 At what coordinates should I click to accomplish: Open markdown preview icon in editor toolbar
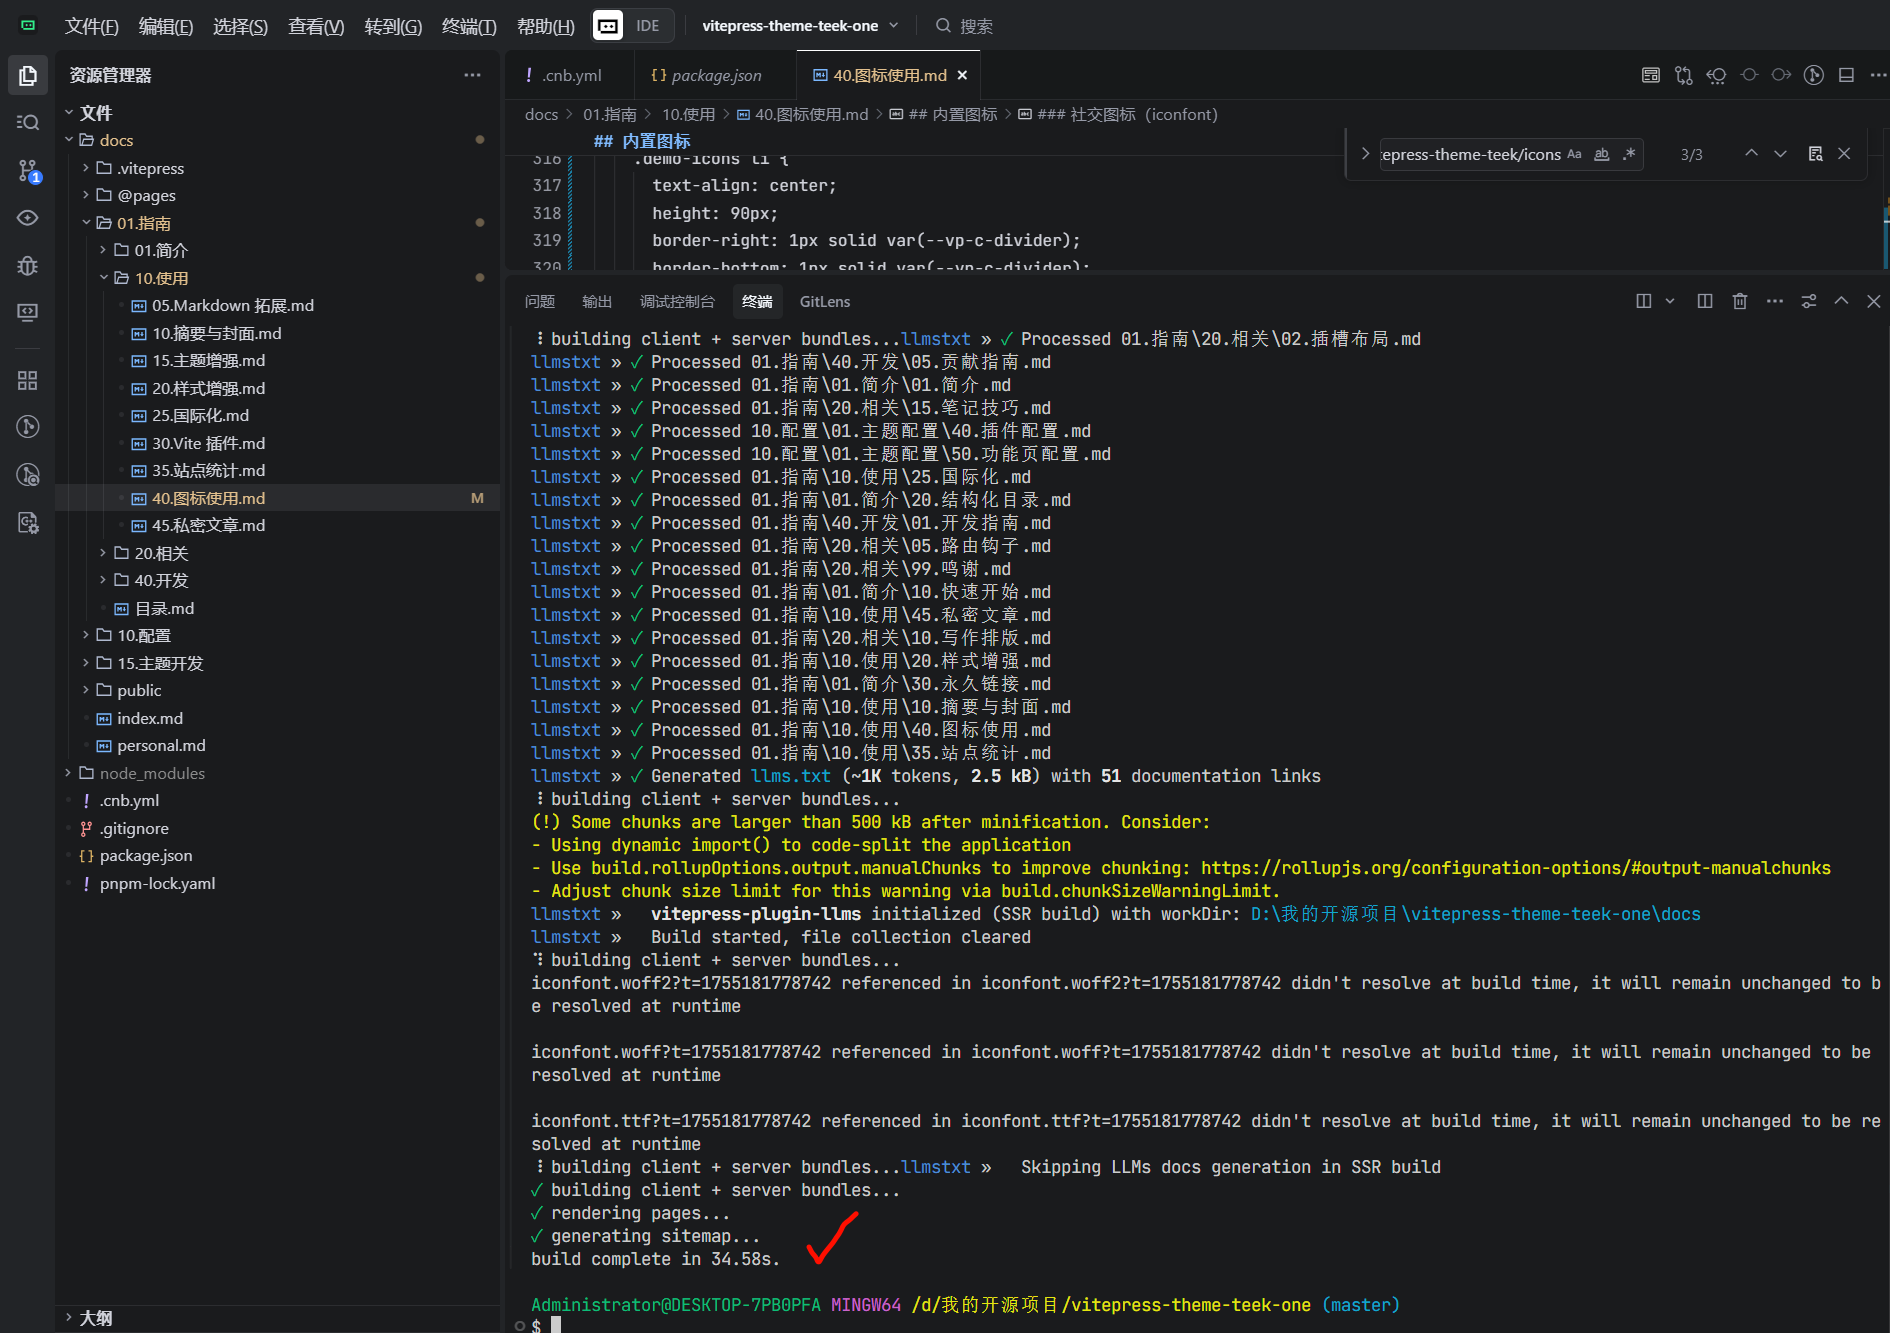(x=1651, y=75)
